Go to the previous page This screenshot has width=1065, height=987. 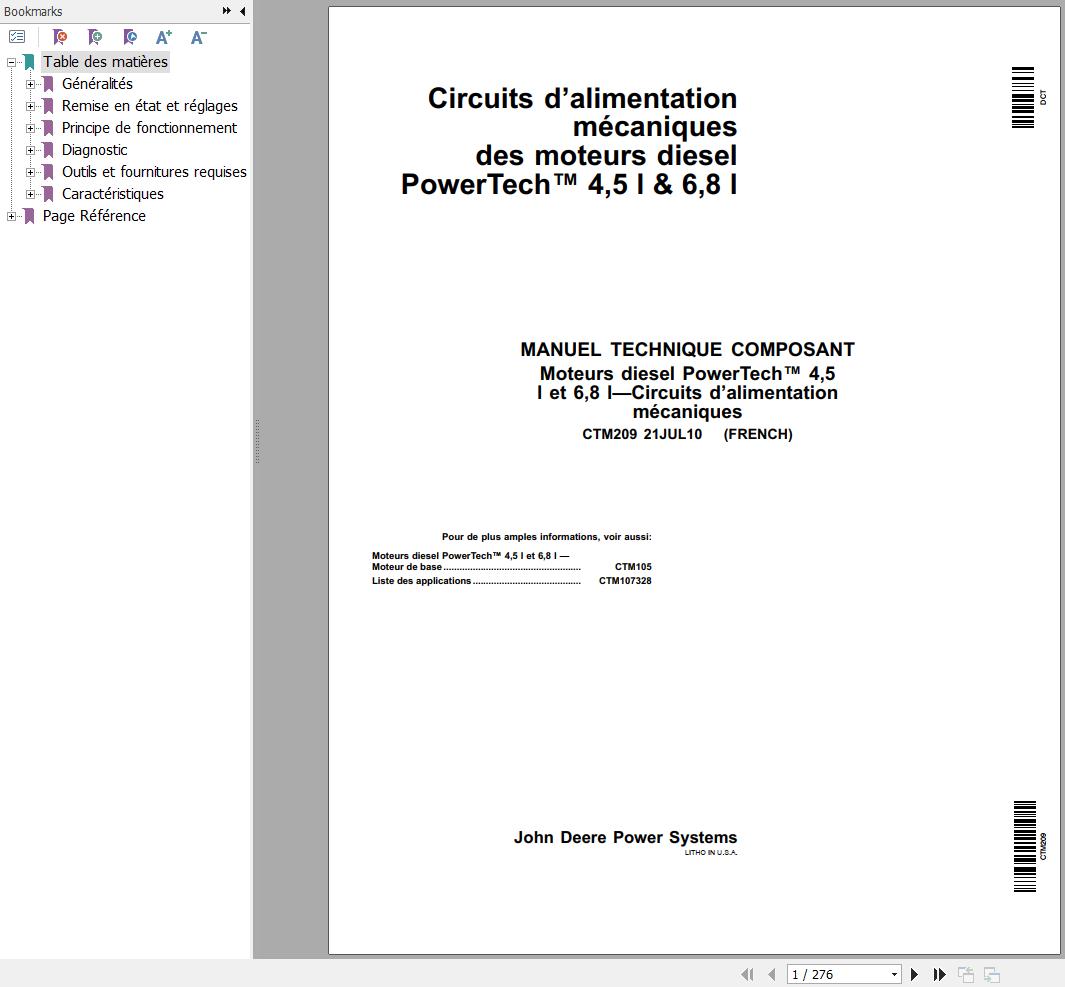[772, 974]
